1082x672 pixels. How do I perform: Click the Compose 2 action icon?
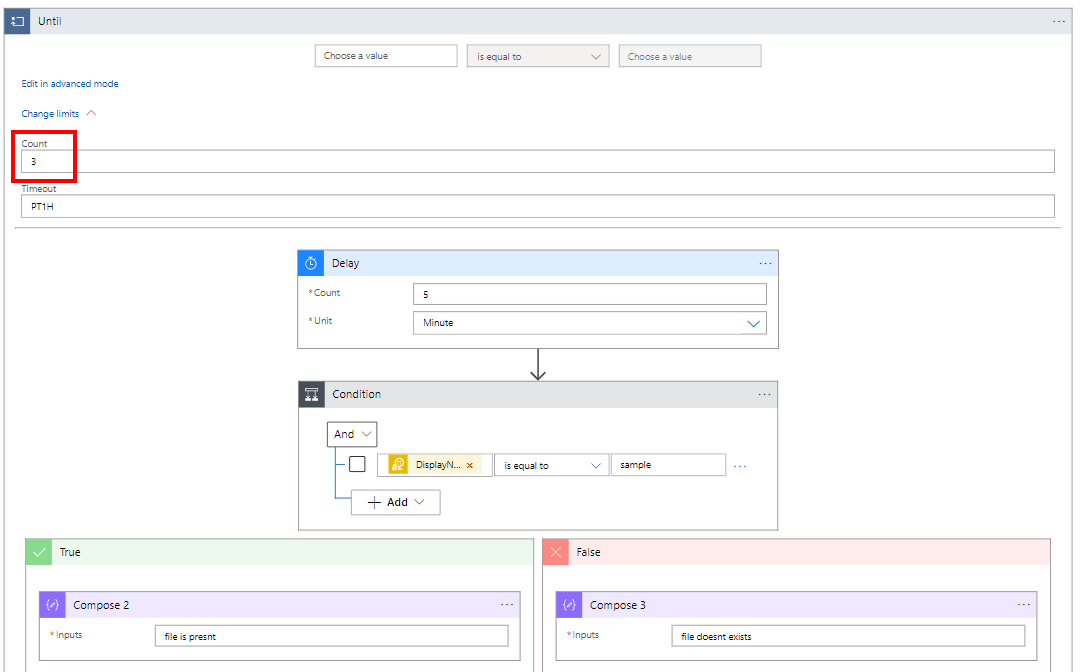click(52, 604)
